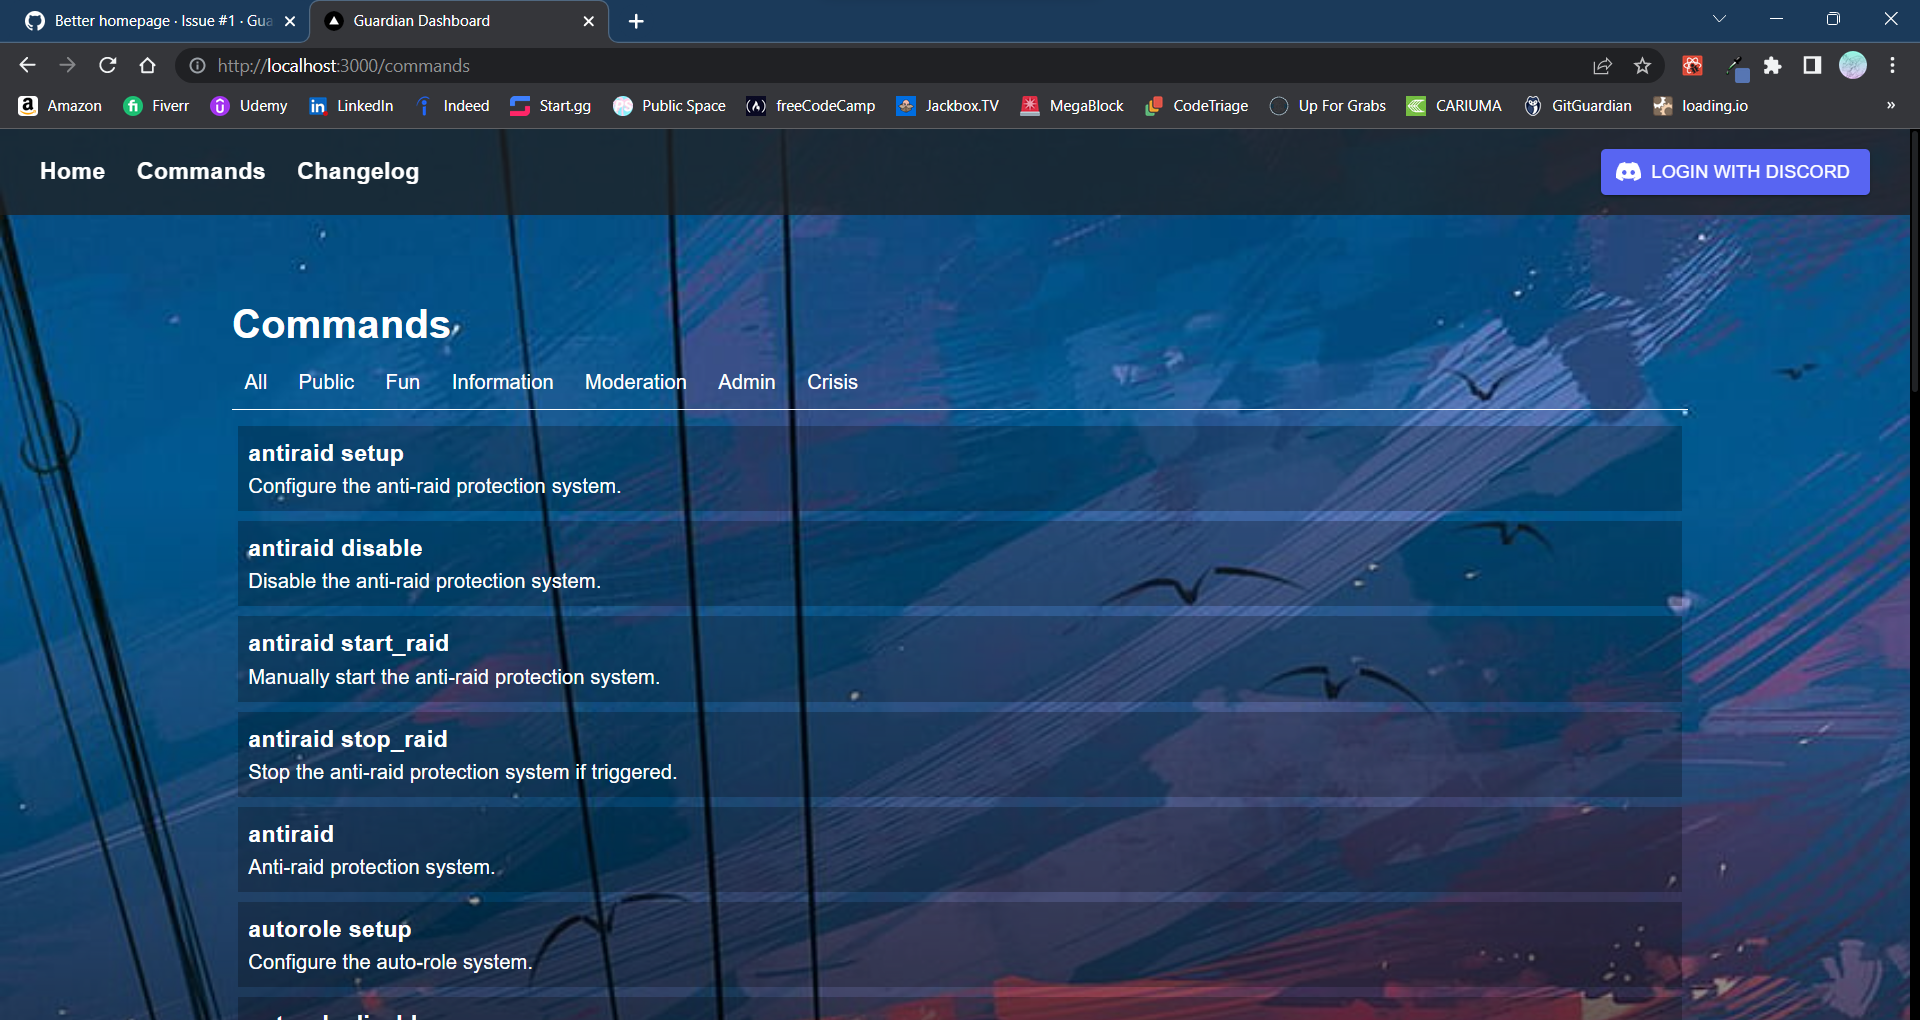Open the Jackbox.TV bookmark
This screenshot has height=1020, width=1920.
[946, 106]
